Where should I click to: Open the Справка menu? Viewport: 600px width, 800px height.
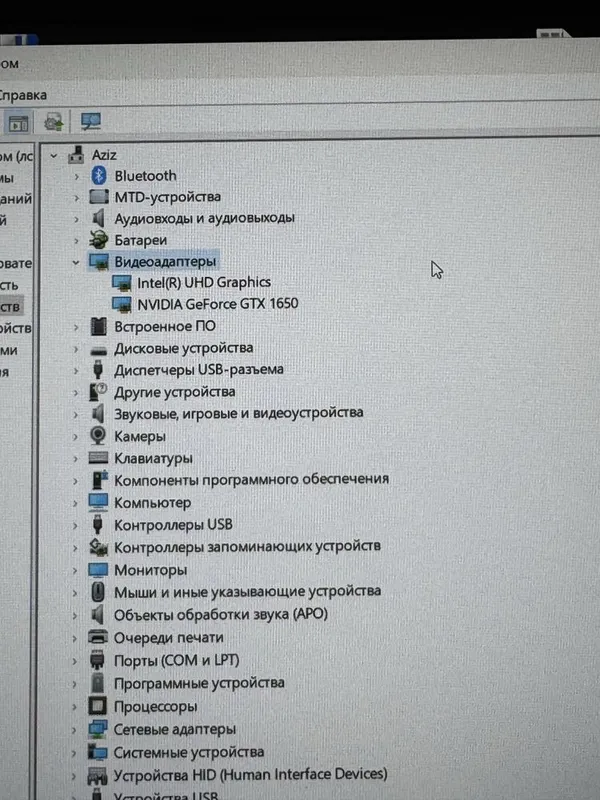pos(22,95)
